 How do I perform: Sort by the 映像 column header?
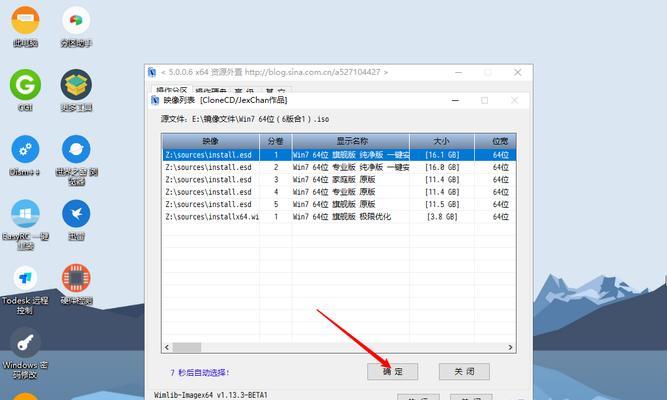tap(211, 141)
